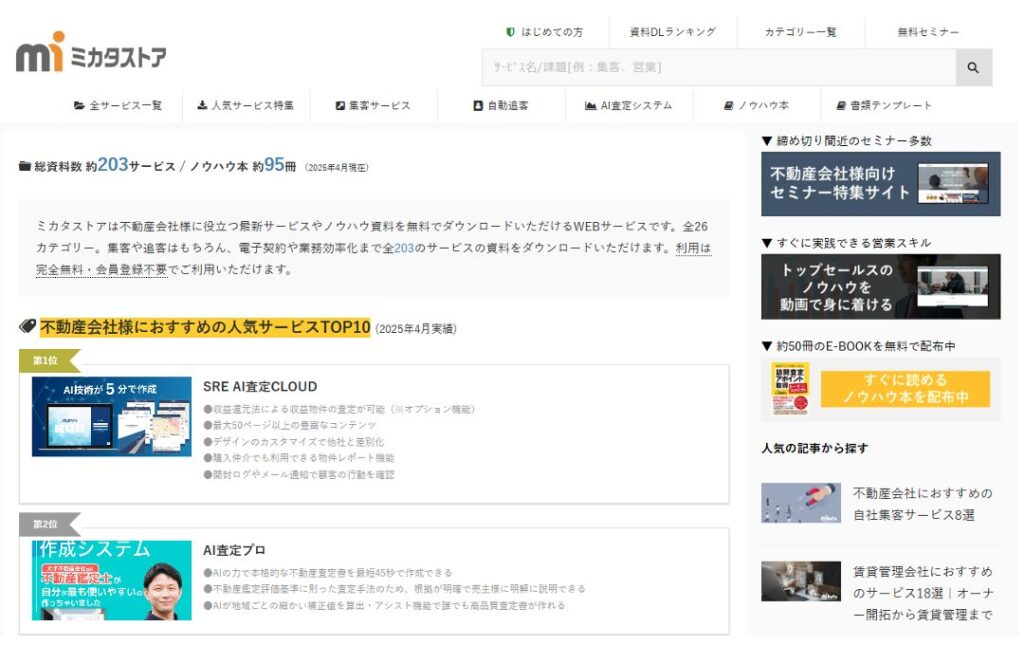
Task: Open 無料セミナー page
Action: [x=929, y=32]
